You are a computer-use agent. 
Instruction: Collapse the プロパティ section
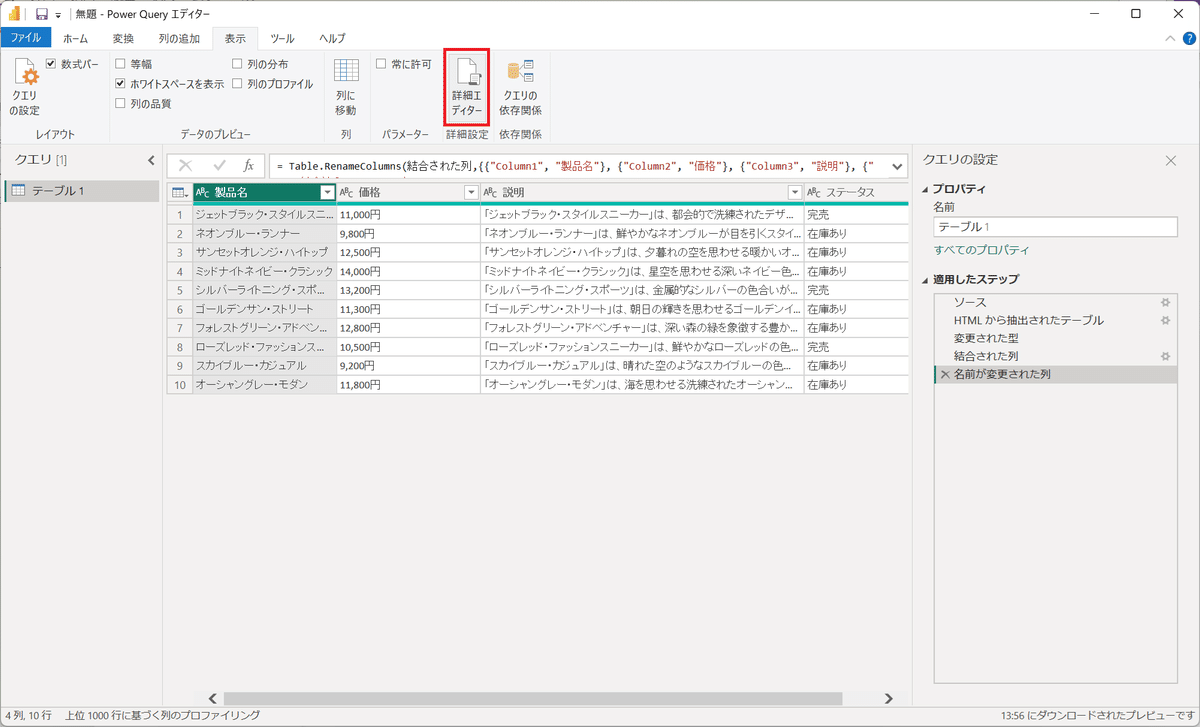(925, 189)
